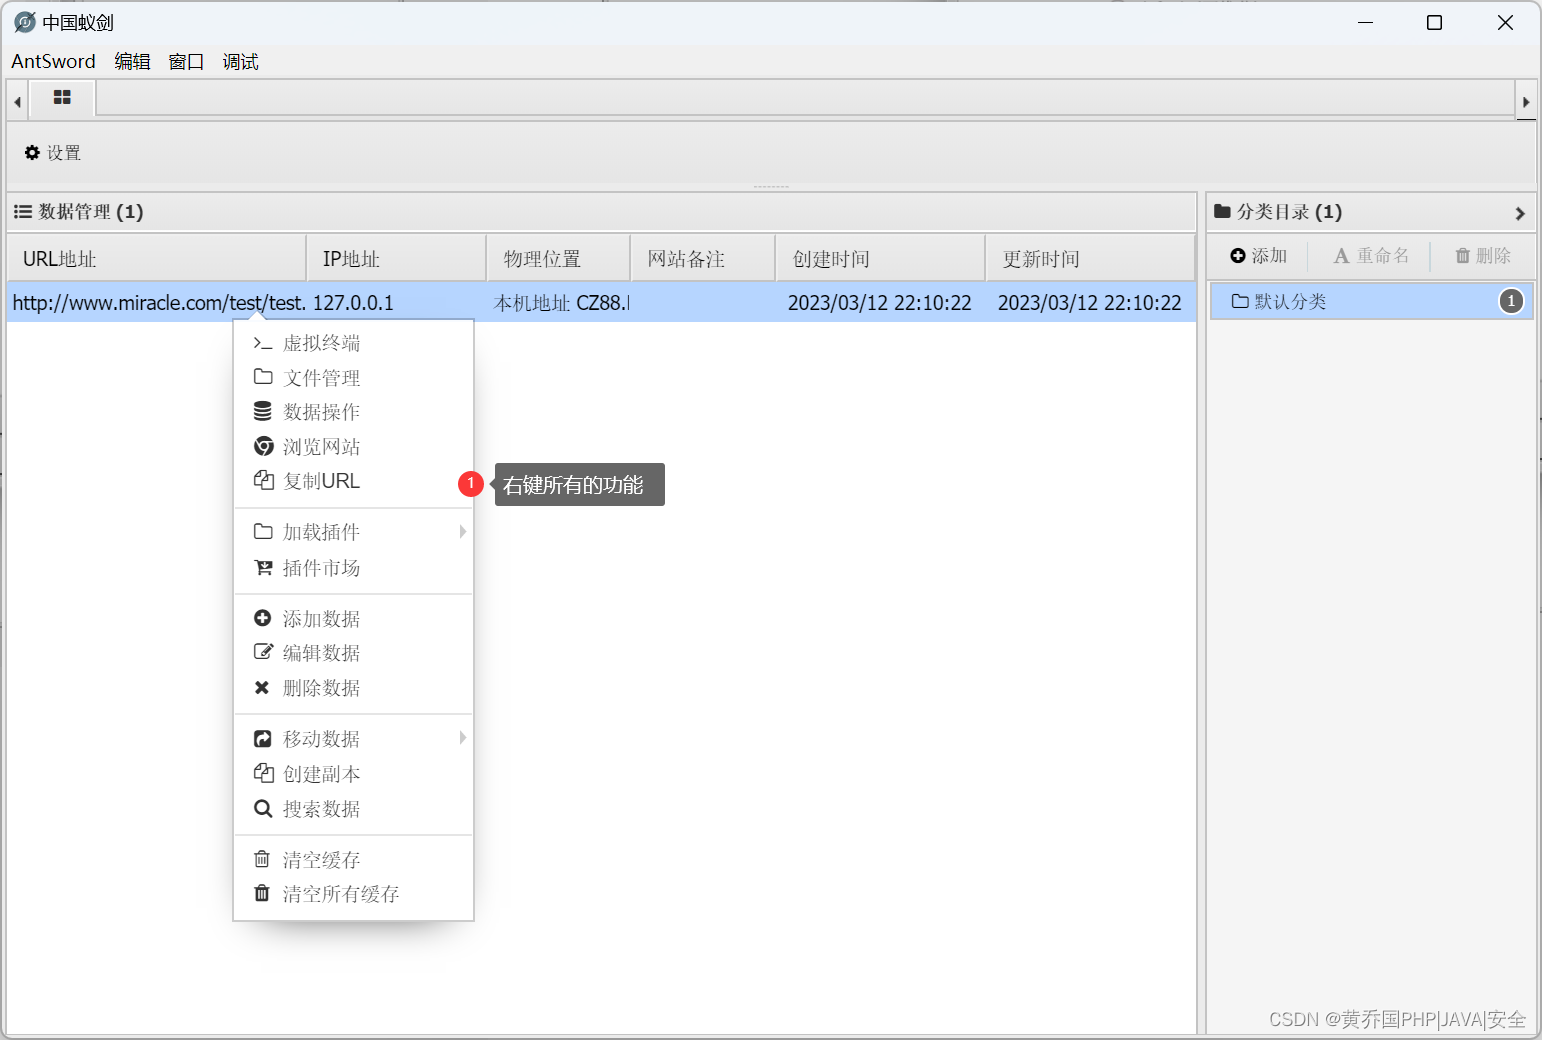Sort by the 创建时间 column header
Screen dimensions: 1542x1040
pyautogui.click(x=881, y=259)
